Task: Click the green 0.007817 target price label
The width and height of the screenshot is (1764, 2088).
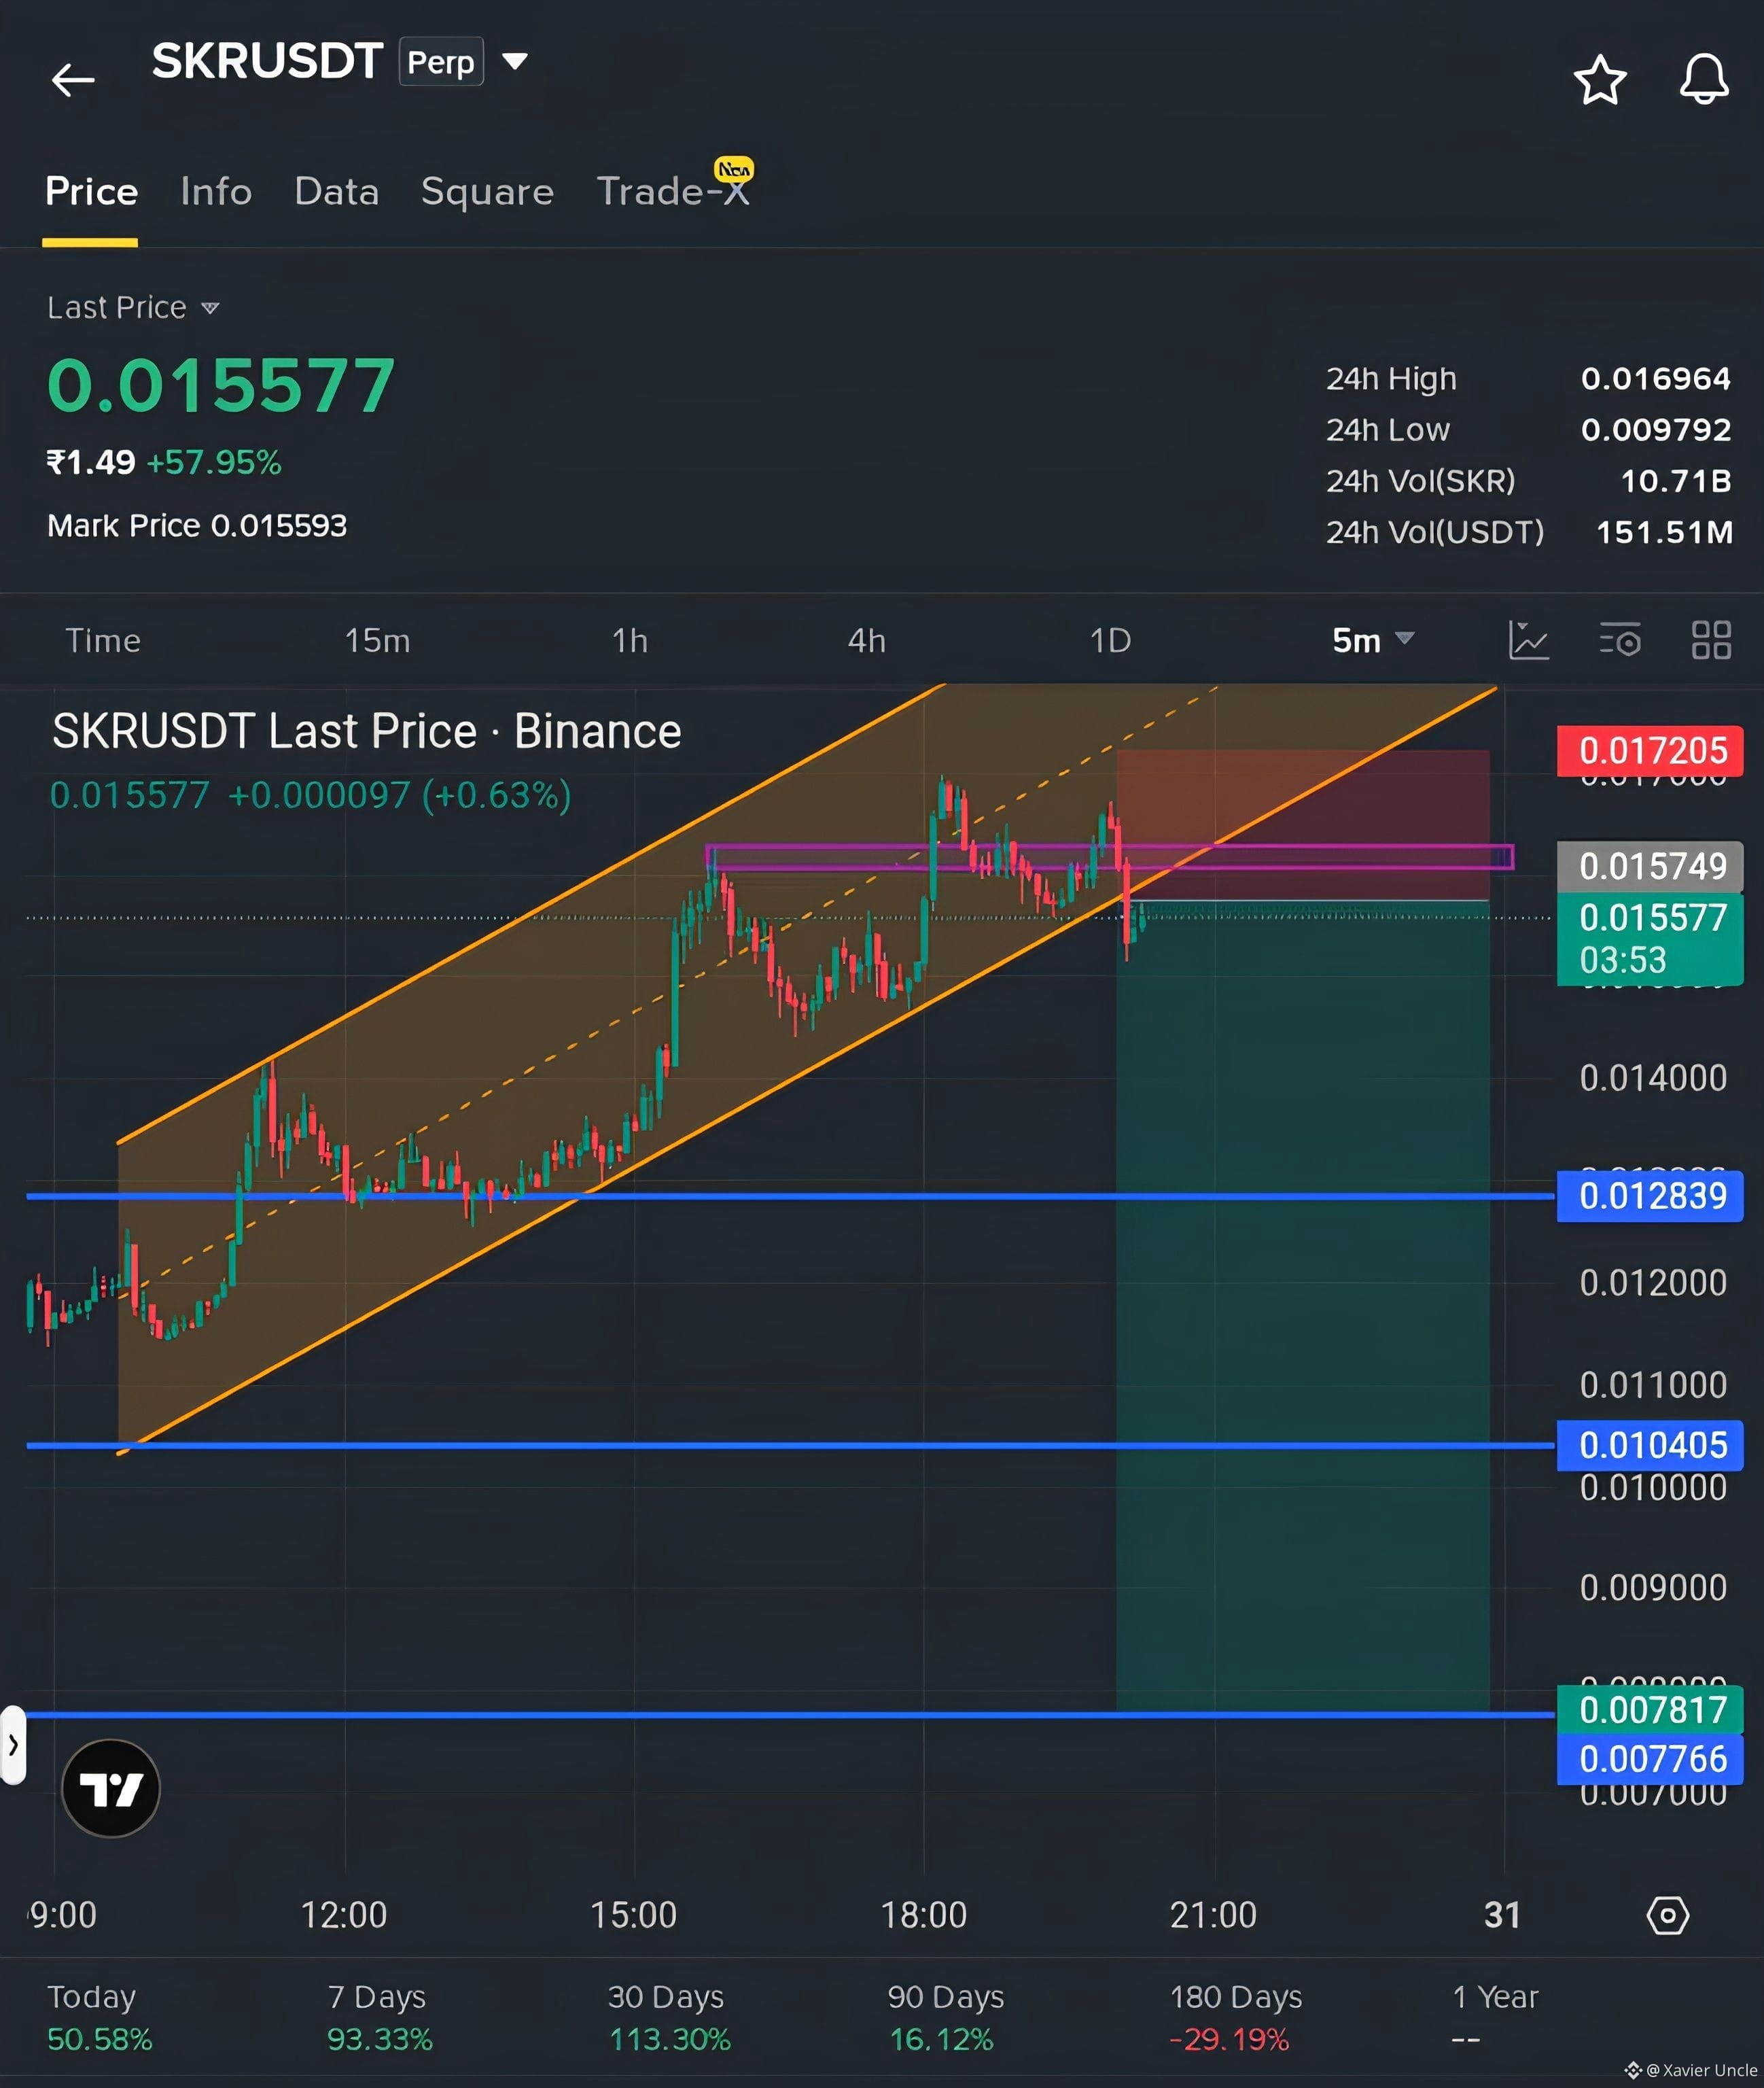Action: tap(1650, 1710)
